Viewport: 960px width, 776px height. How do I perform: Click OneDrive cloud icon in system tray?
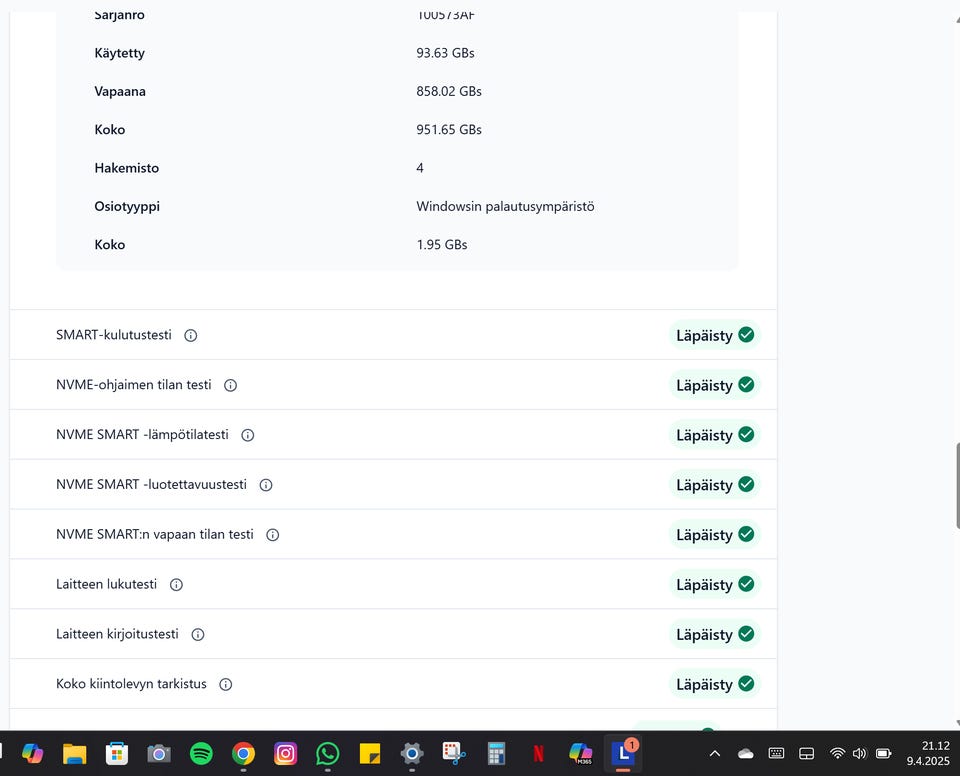[x=746, y=754]
